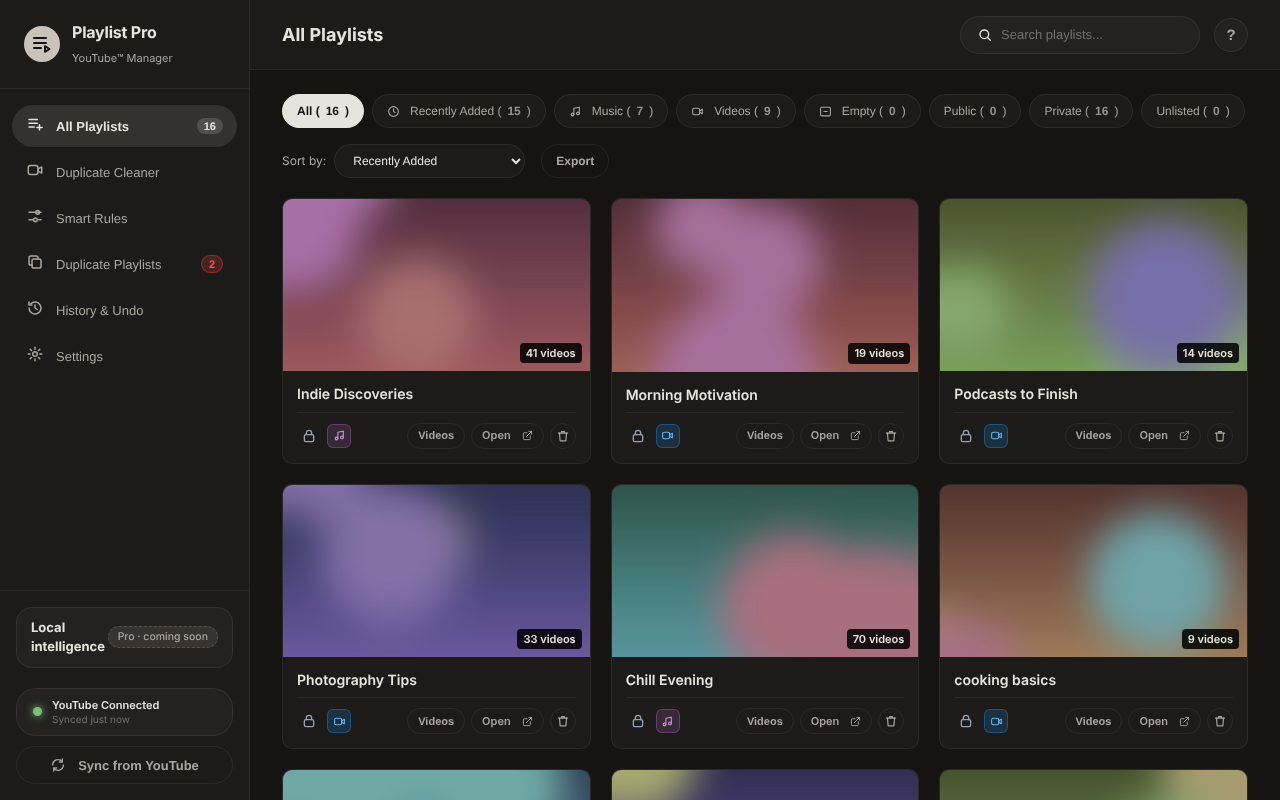Click the video type icon on Morning Motivation
The image size is (1280, 800).
click(x=668, y=436)
